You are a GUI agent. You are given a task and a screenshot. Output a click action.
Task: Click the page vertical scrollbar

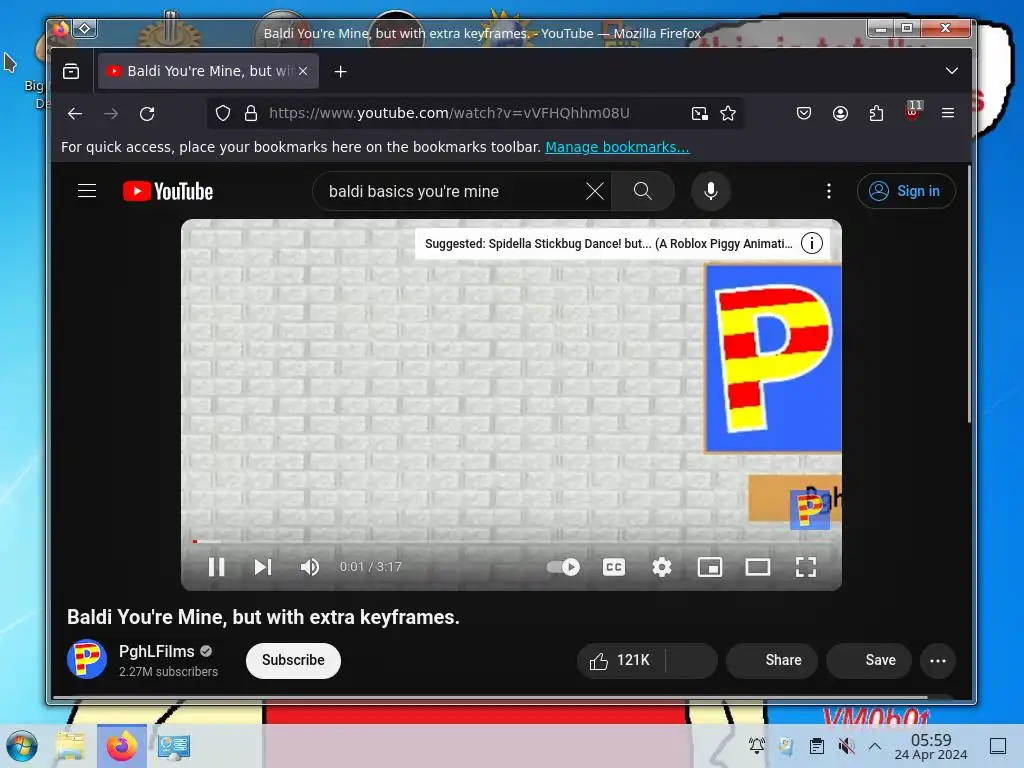(969, 294)
